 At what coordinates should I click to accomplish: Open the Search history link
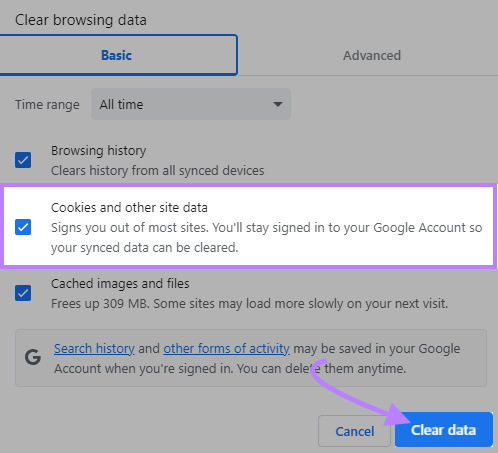click(x=94, y=349)
